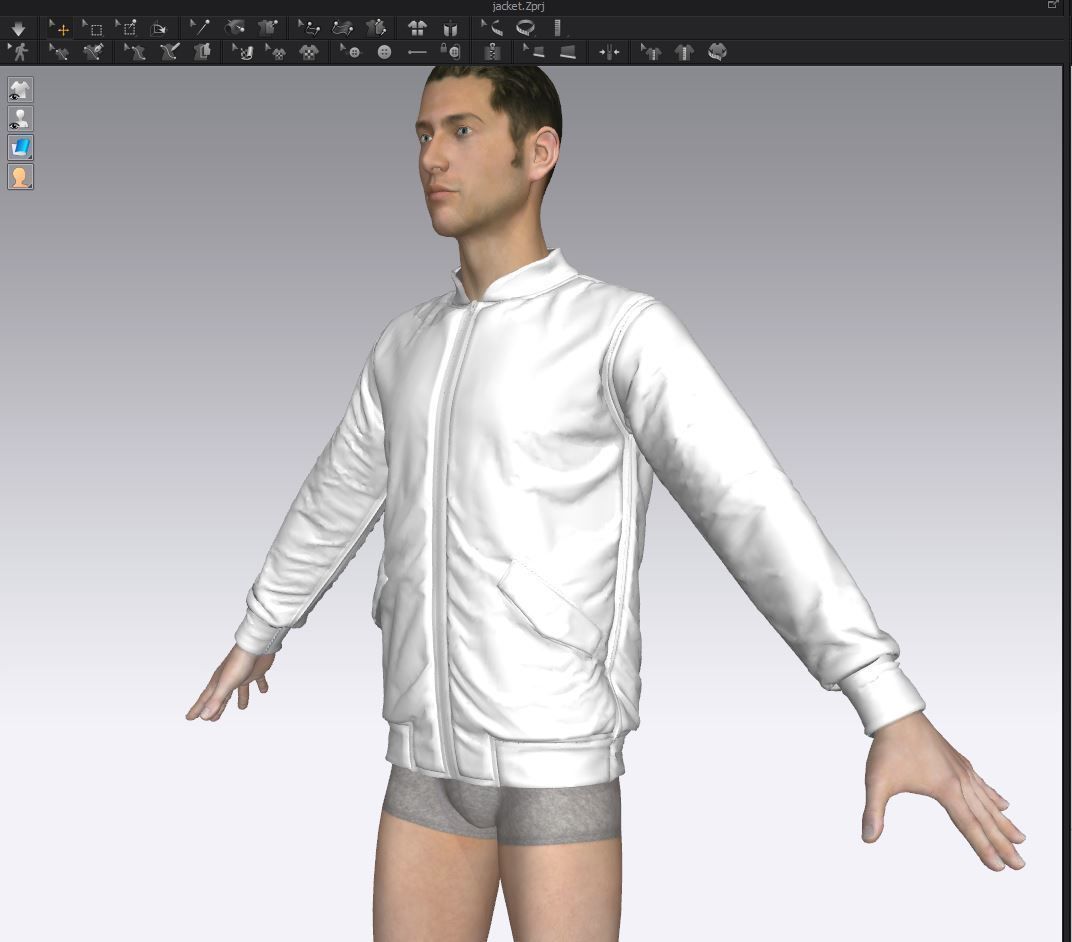The image size is (1072, 942).
Task: Open blue garment rendering style menu
Action: tap(20, 148)
